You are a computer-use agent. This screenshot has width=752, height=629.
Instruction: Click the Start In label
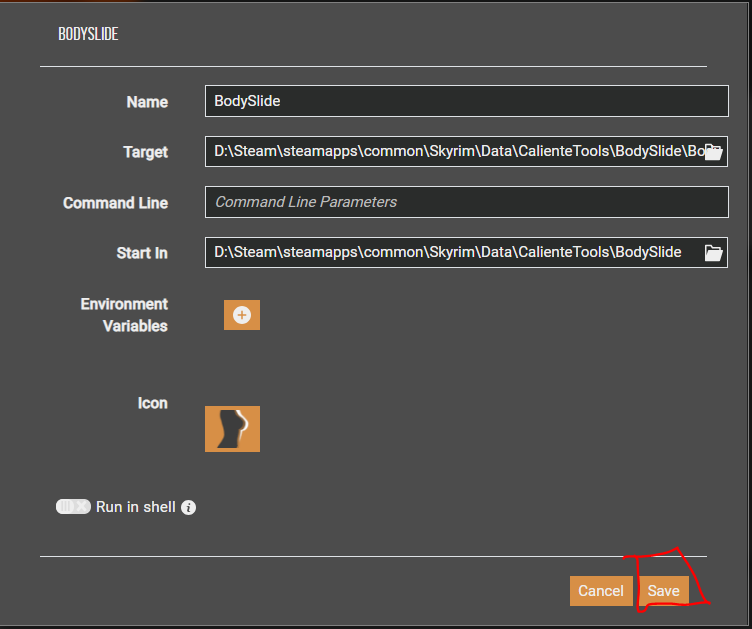click(x=142, y=253)
